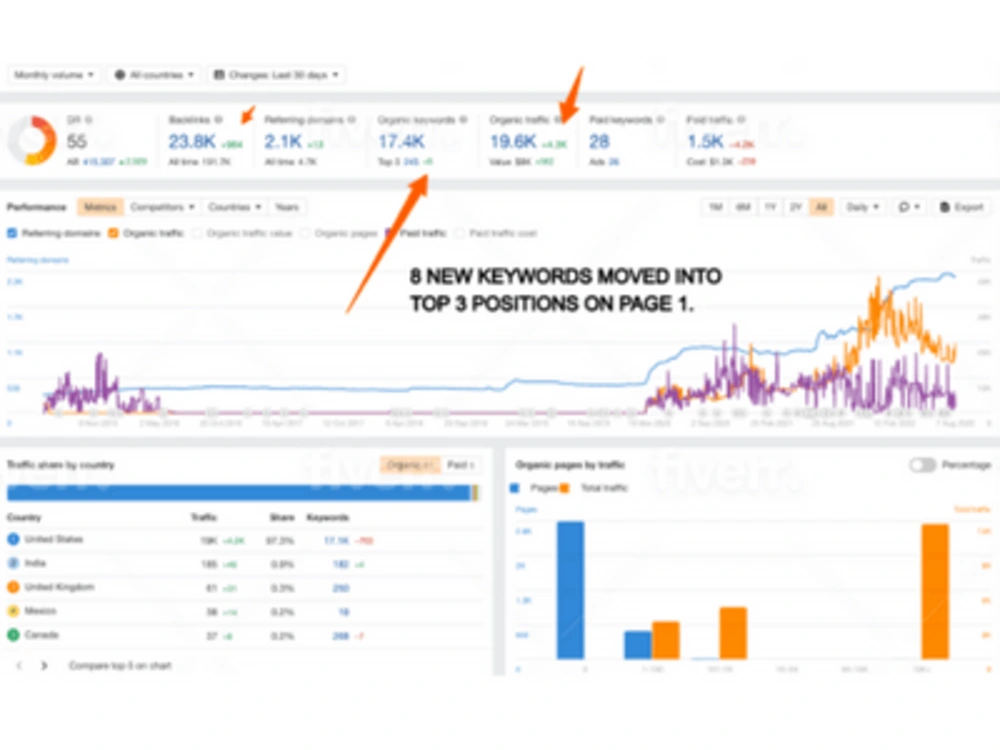This screenshot has width=1000, height=750.
Task: Click the Canada country row
Action: [244, 636]
